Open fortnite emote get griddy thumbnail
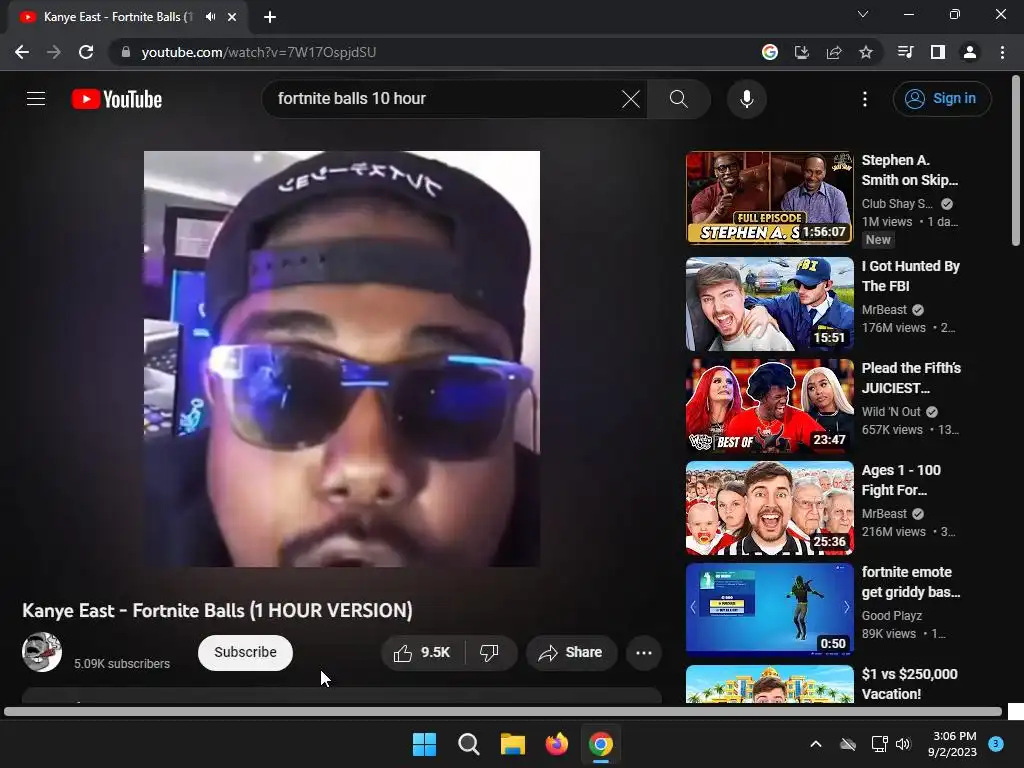Viewport: 1024px width, 768px height. tap(769, 610)
